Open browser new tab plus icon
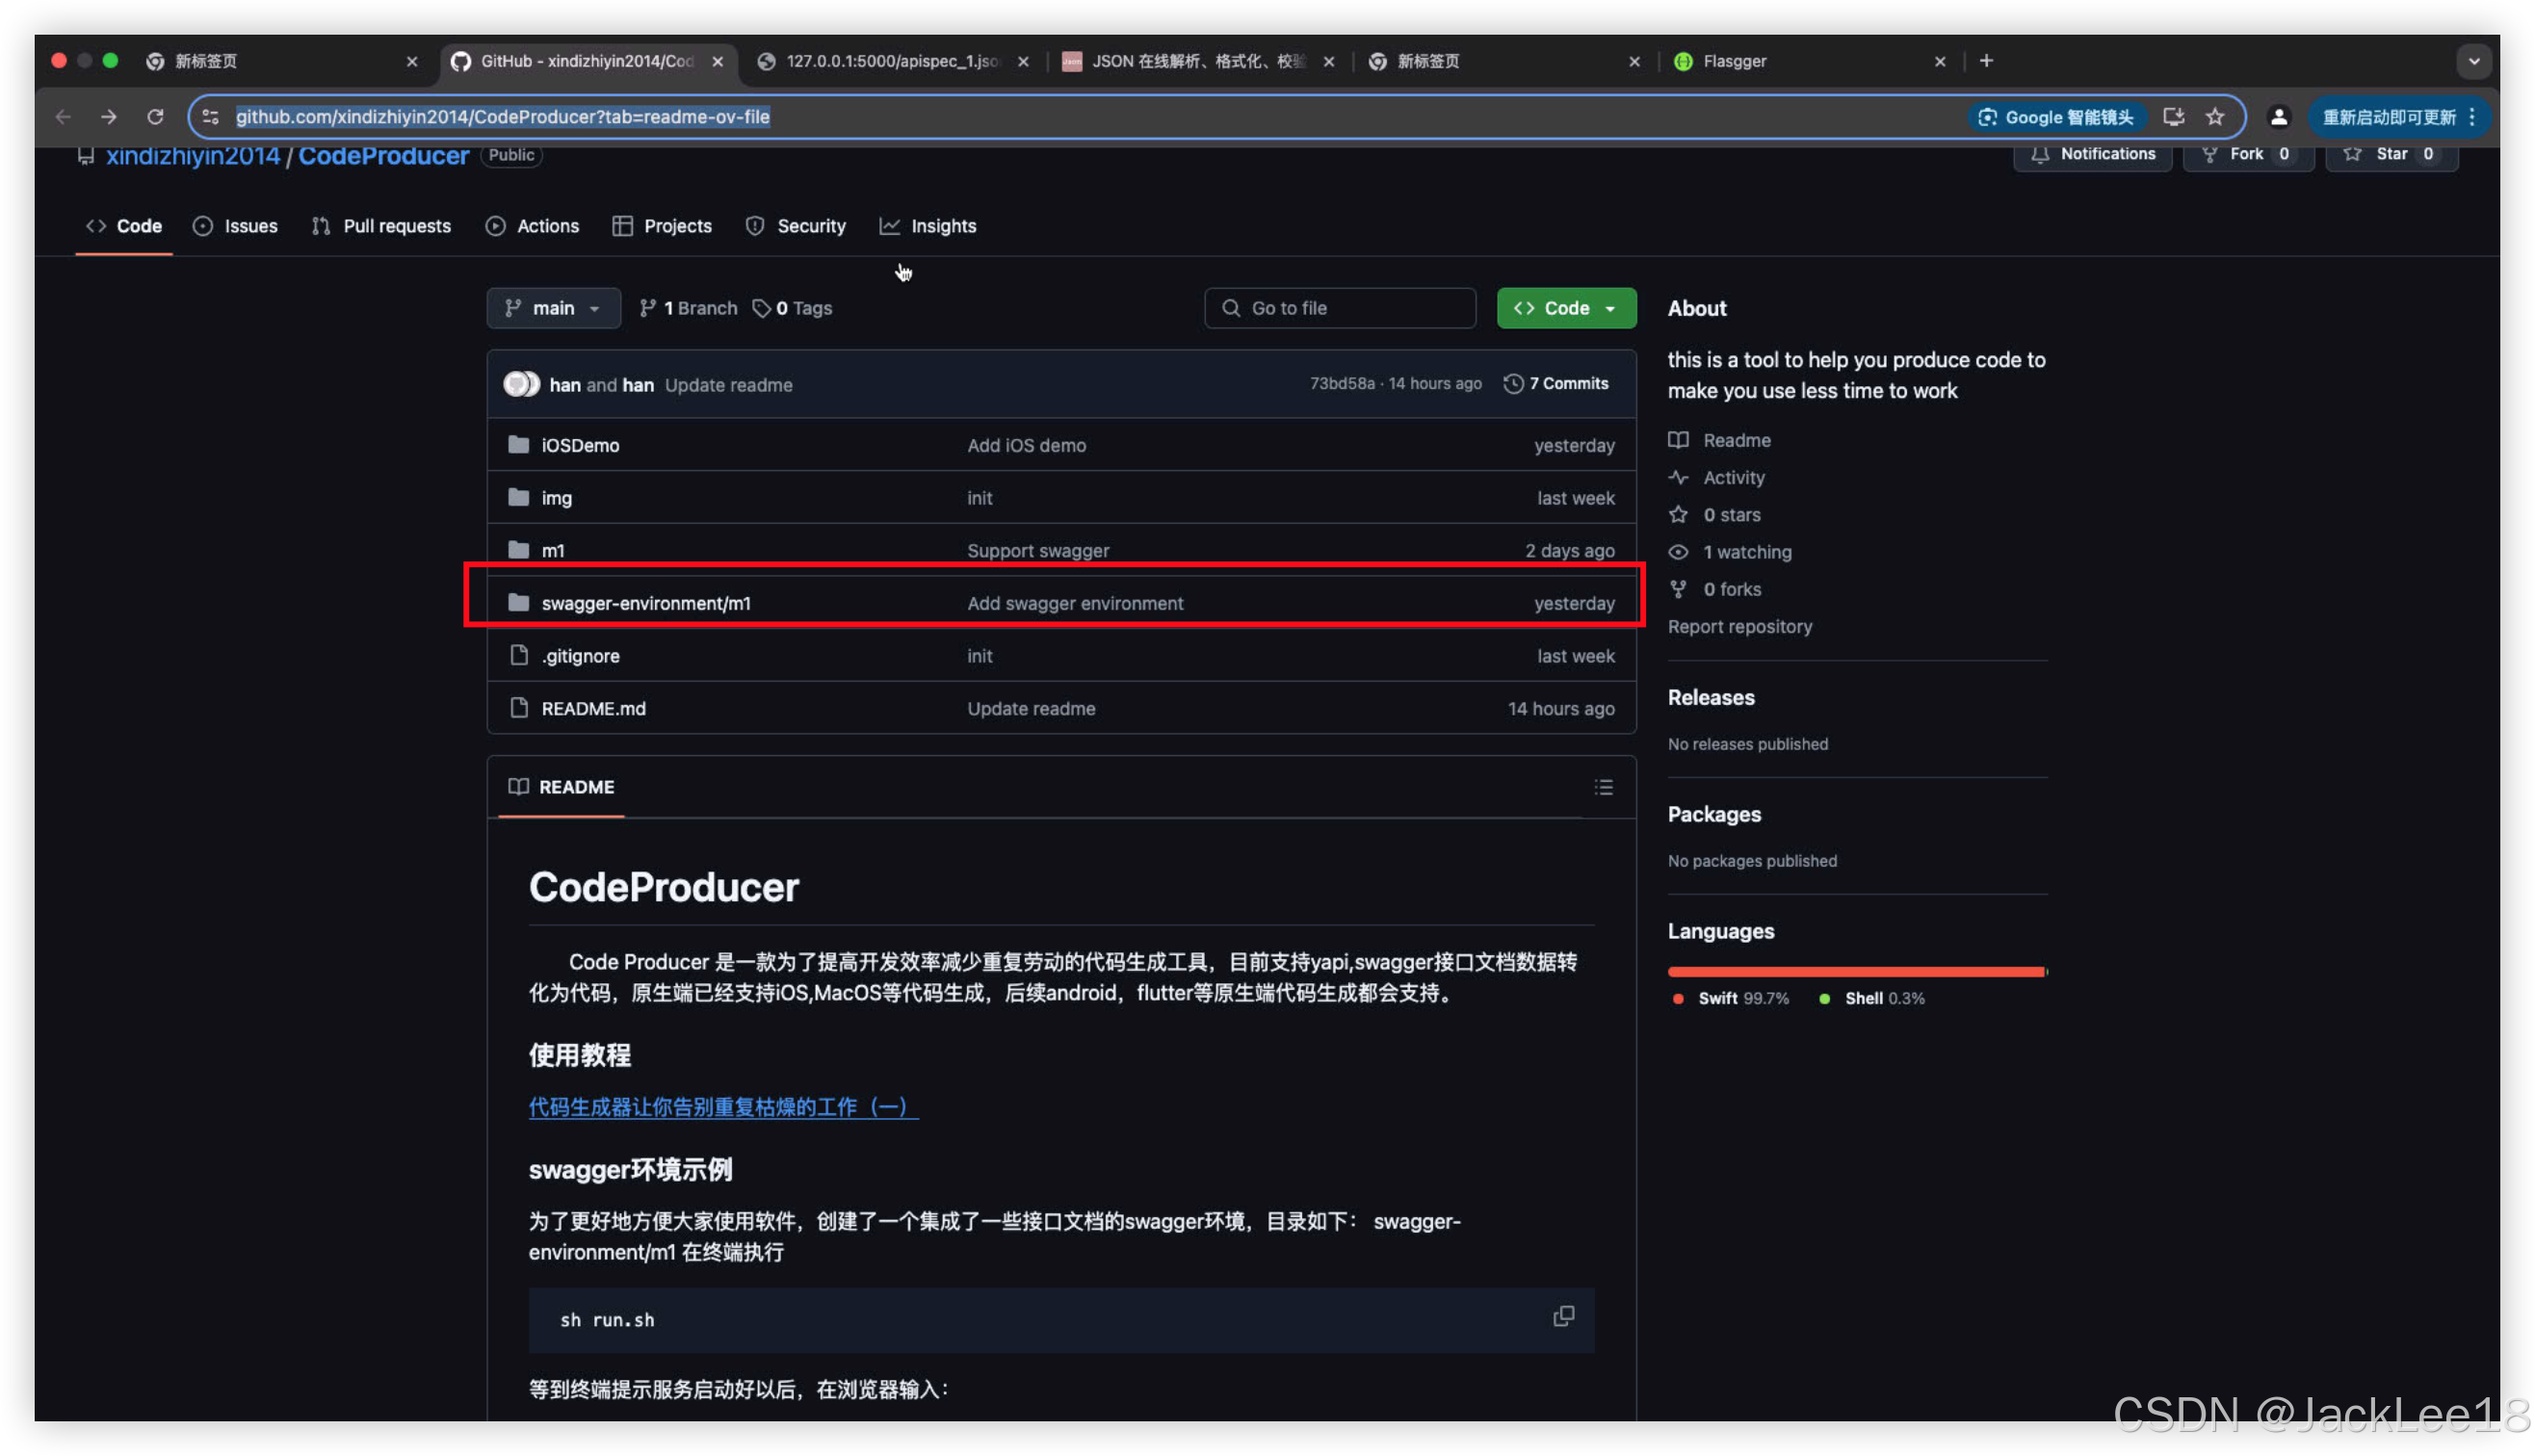This screenshot has height=1456, width=2535. [1986, 61]
